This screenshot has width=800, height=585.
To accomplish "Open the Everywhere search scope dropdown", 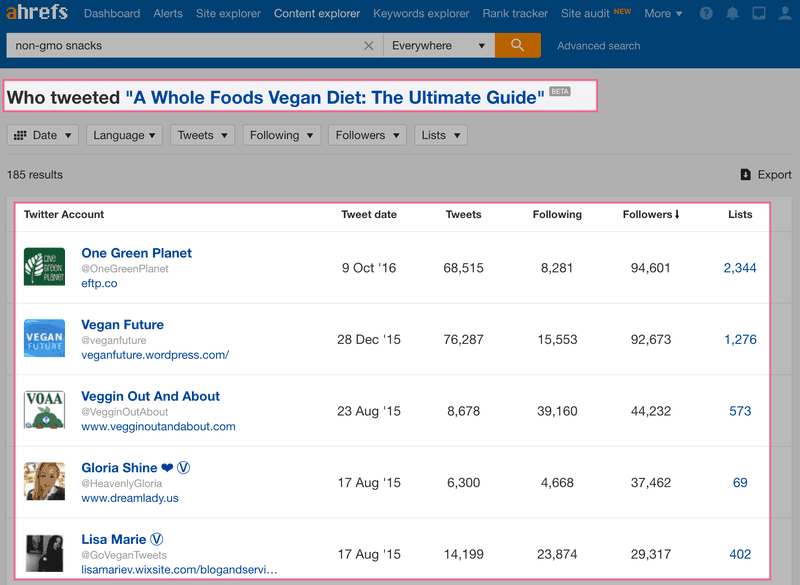I will tap(439, 45).
